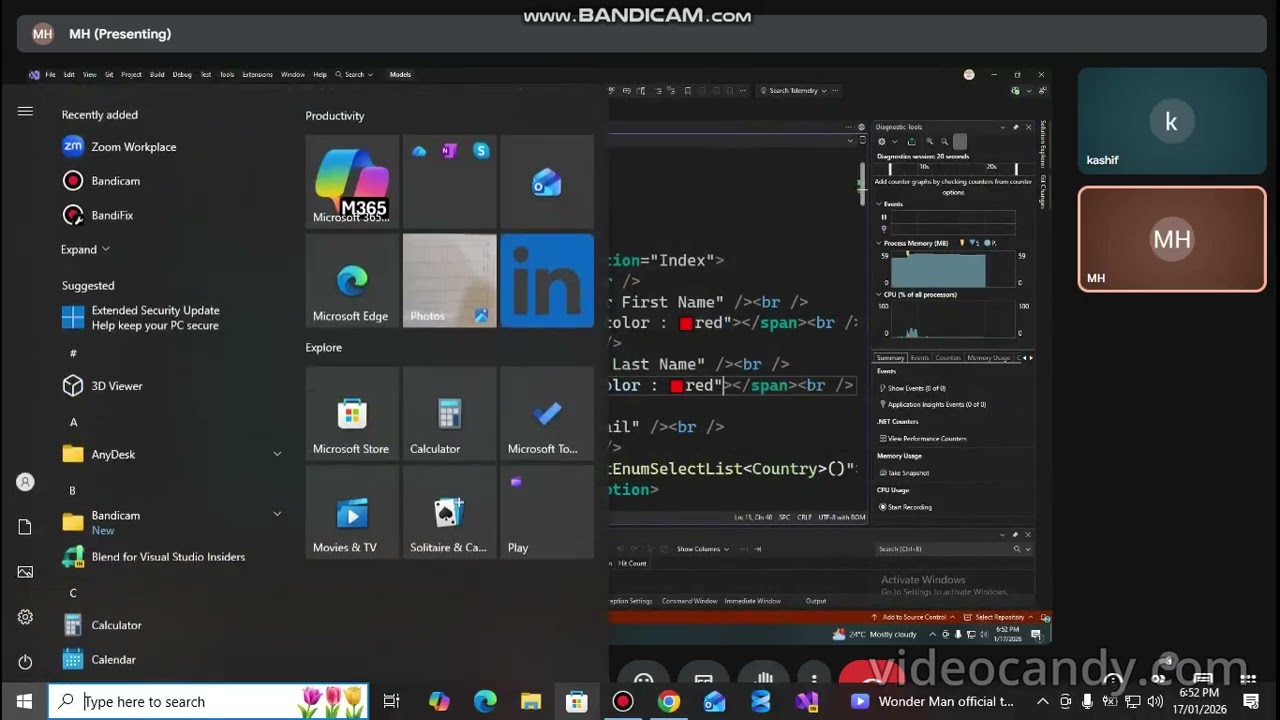Open the Extensions menu
The width and height of the screenshot is (1280, 720).
click(x=257, y=74)
